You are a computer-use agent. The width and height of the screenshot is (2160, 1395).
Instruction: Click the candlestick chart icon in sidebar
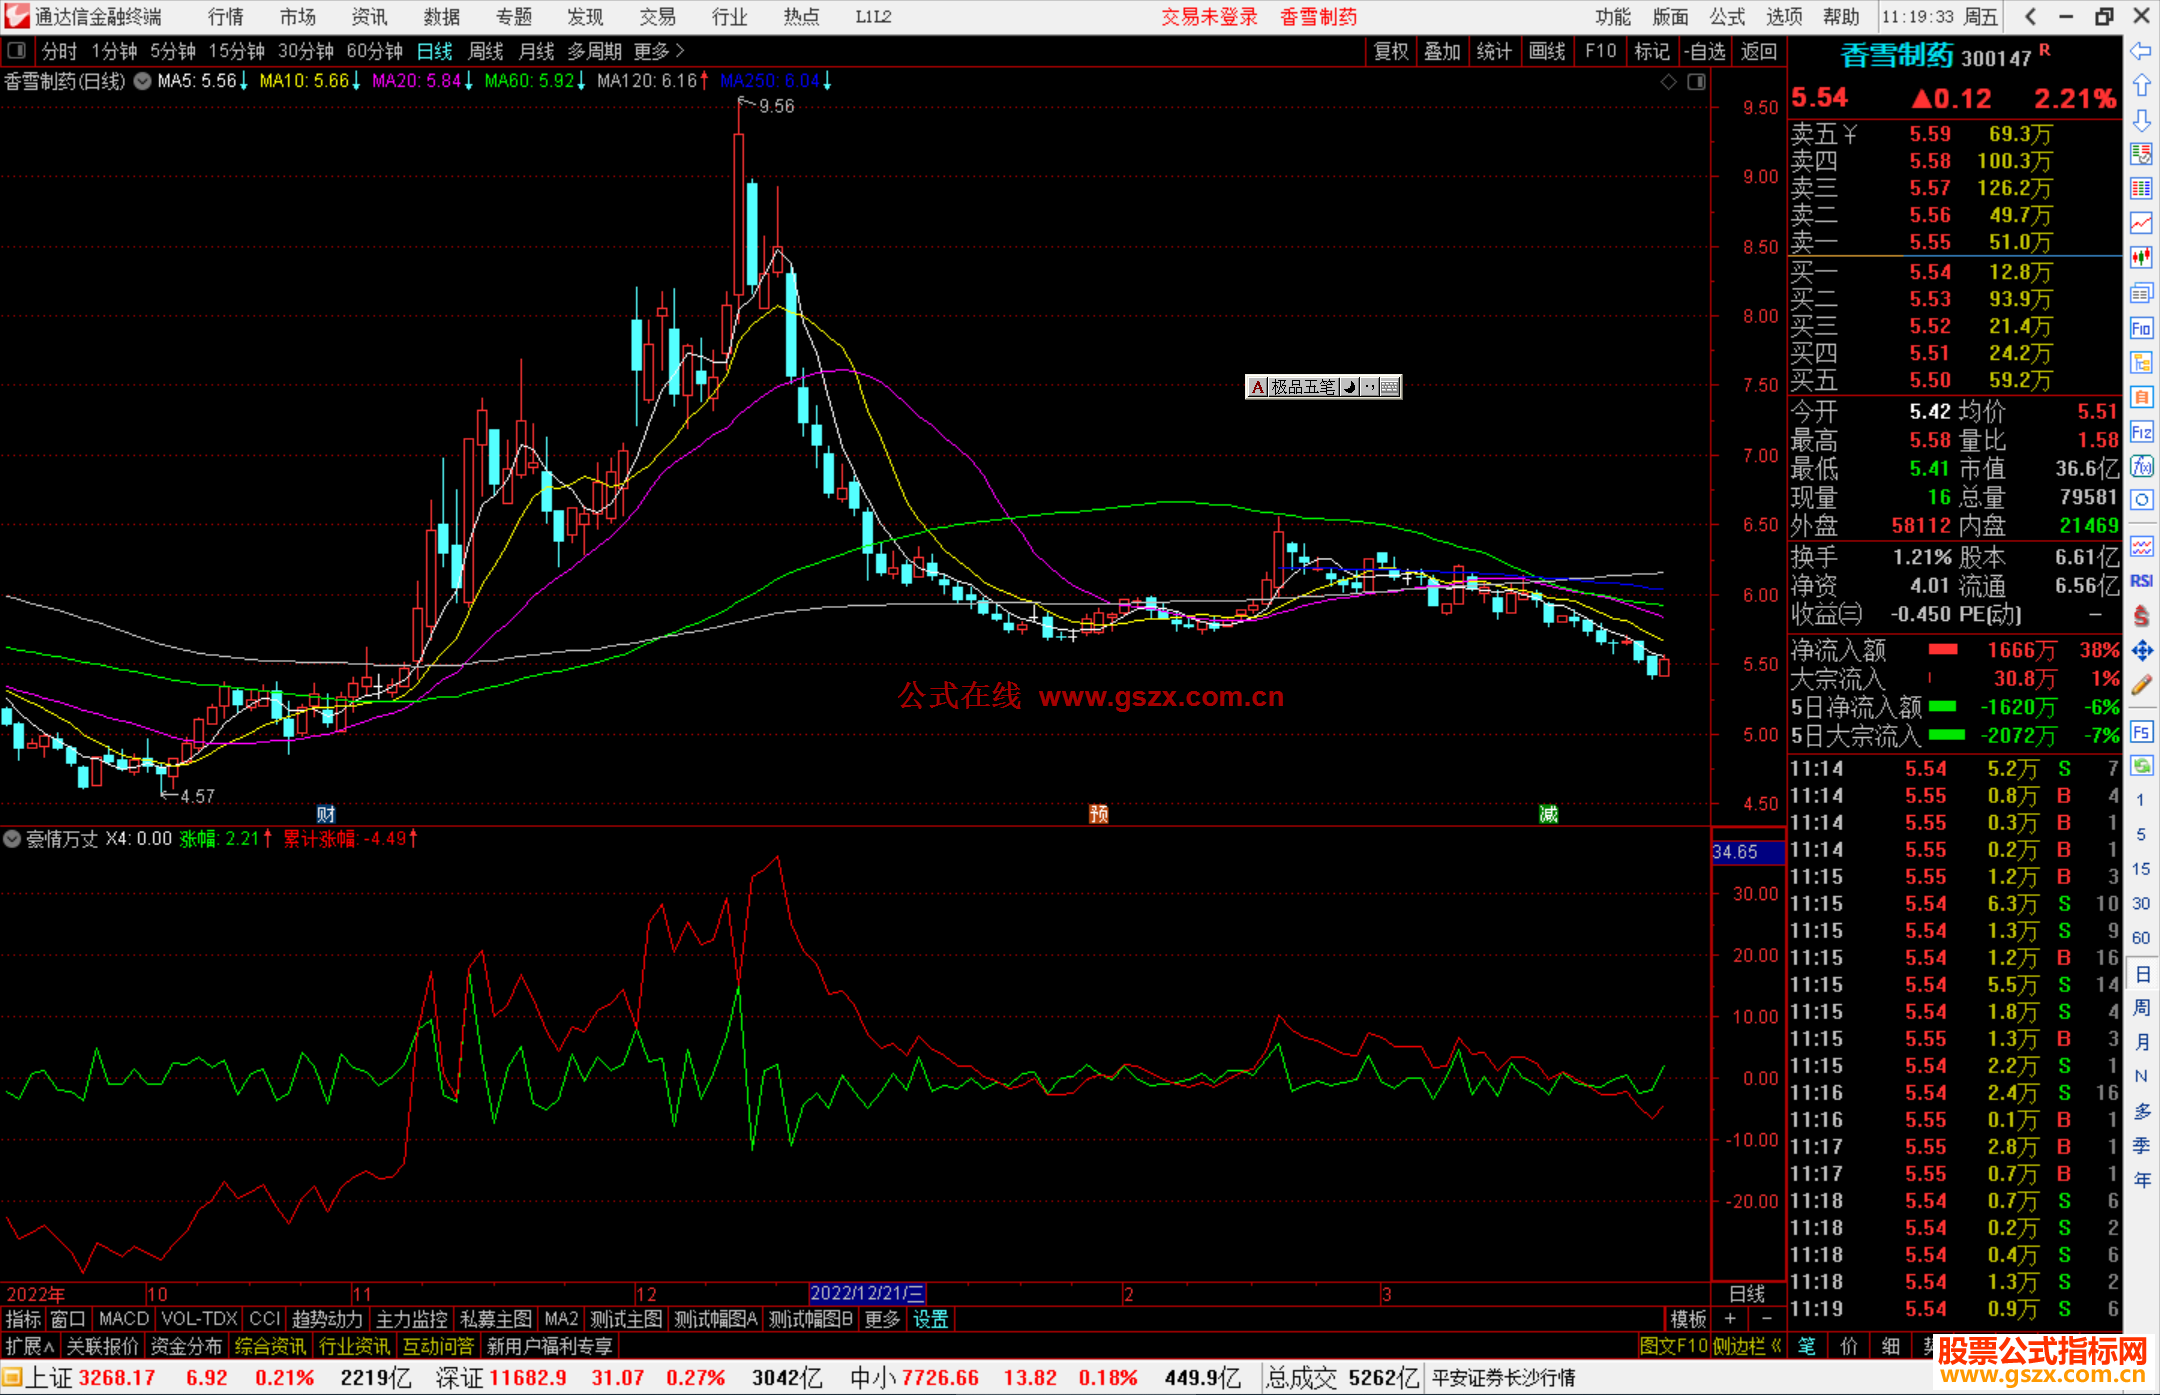click(2141, 258)
